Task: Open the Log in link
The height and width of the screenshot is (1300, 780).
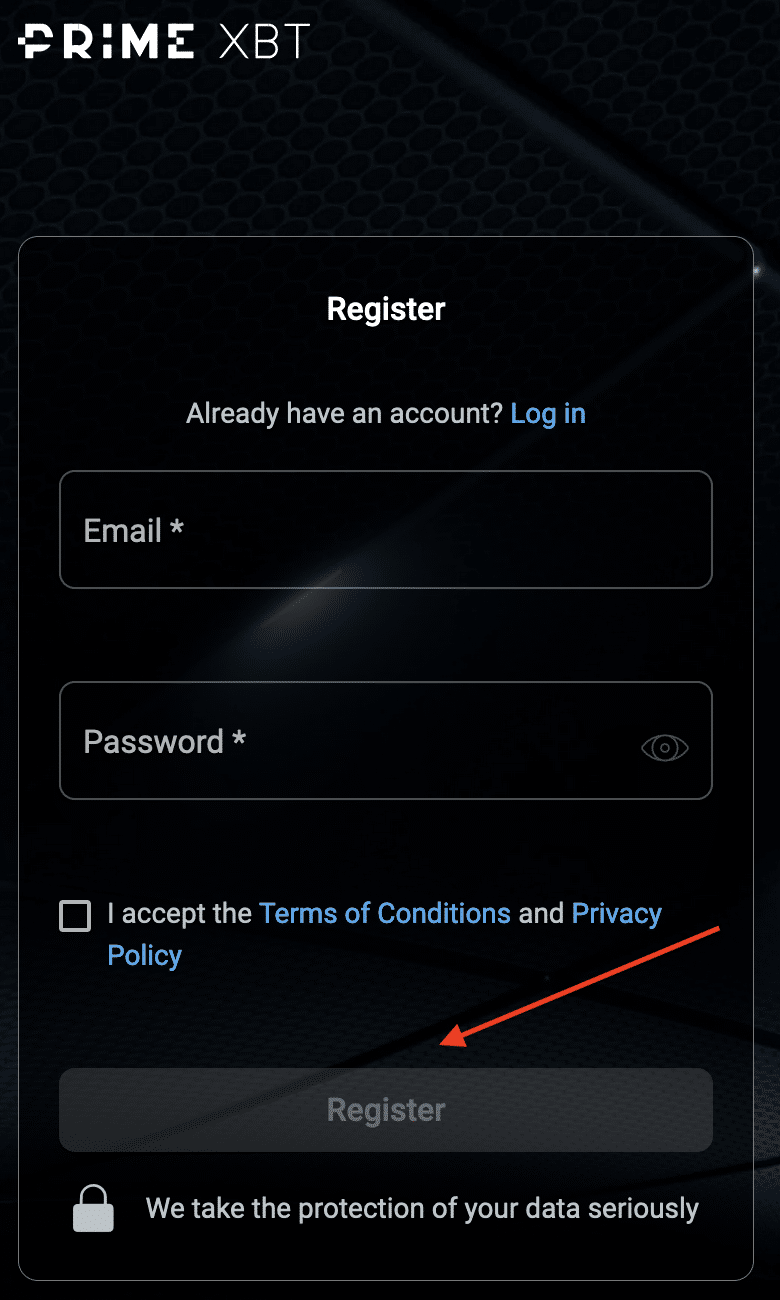Action: 548,413
